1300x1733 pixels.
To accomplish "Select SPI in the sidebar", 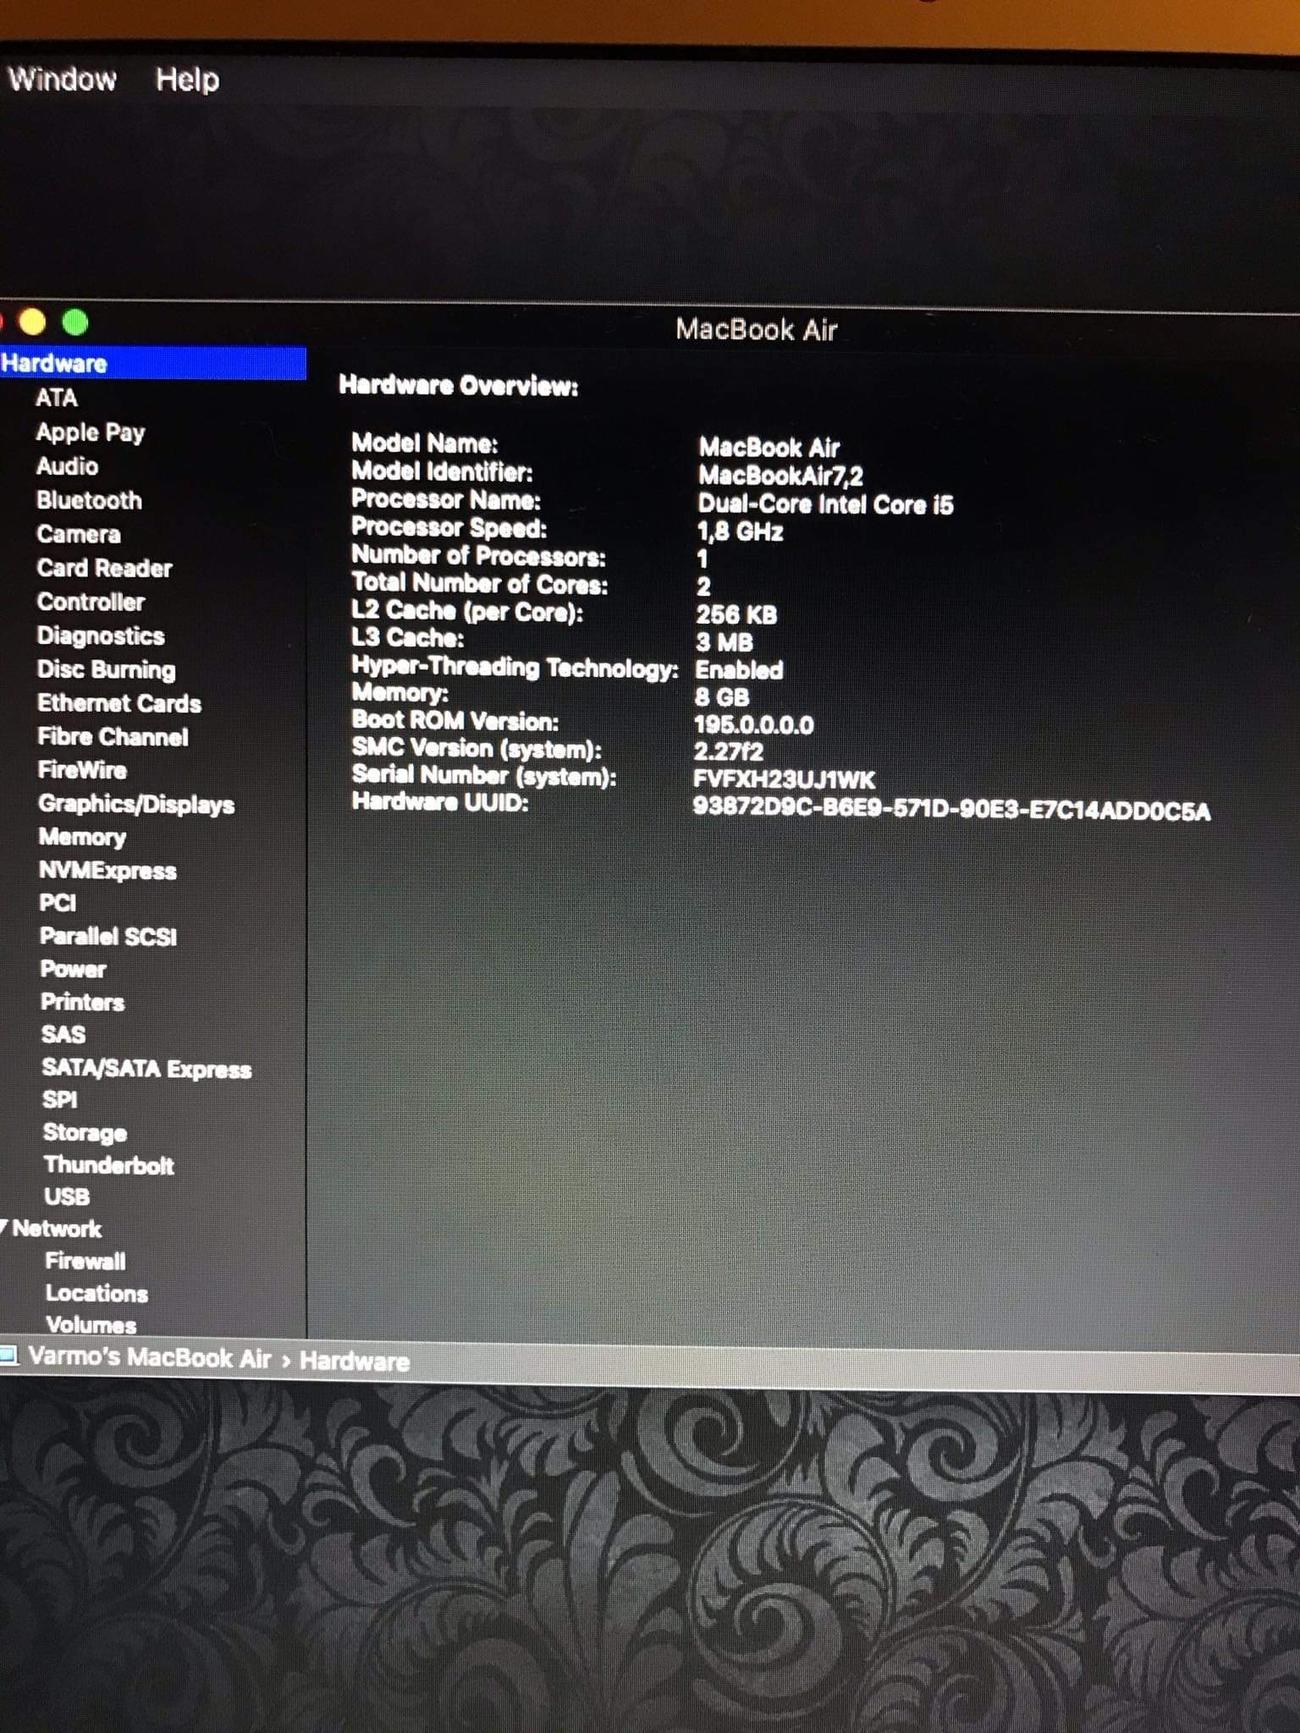I will click(60, 1100).
